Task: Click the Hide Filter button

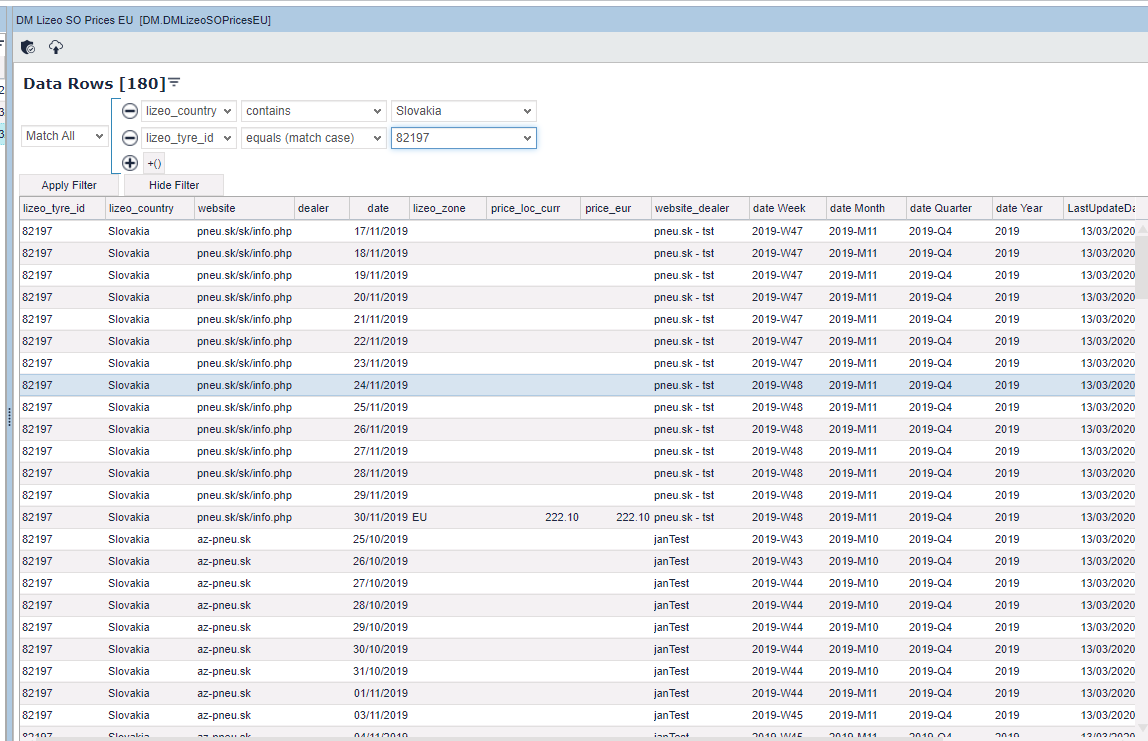Action: [x=174, y=185]
